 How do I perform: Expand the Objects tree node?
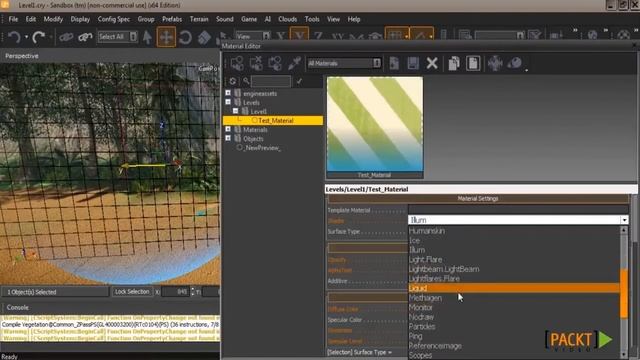[228, 138]
